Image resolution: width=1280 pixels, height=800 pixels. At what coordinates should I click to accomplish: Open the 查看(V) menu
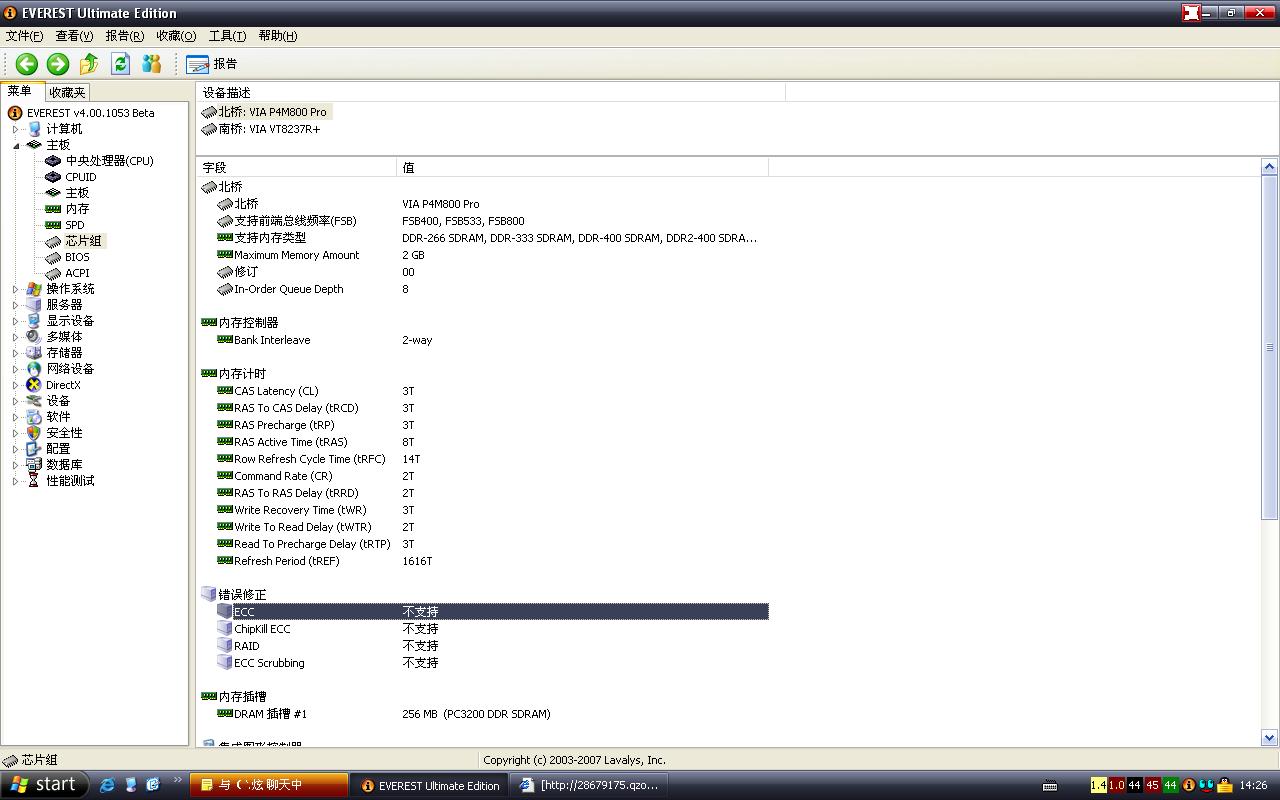pyautogui.click(x=74, y=36)
